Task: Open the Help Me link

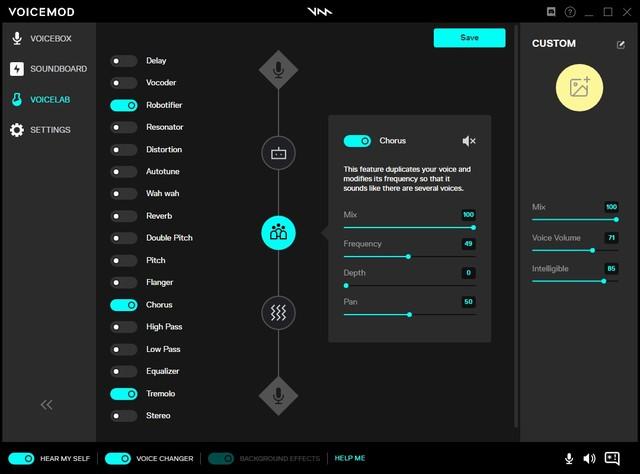Action: [x=349, y=458]
